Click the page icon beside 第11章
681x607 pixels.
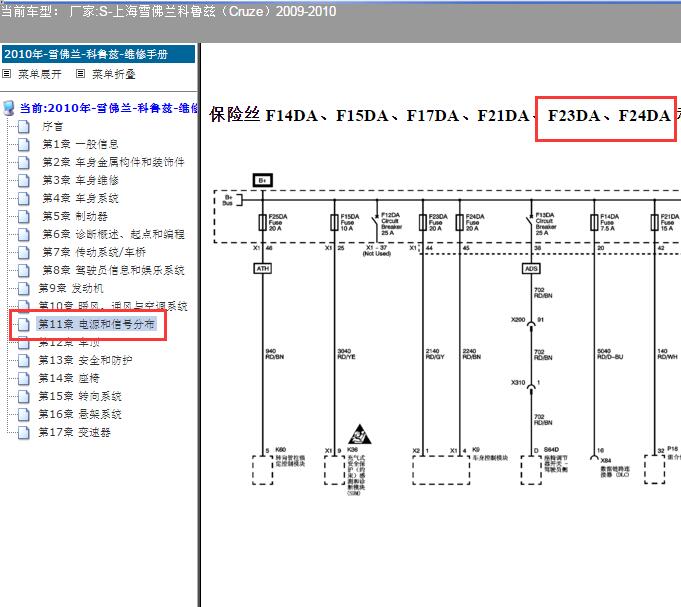(24, 325)
